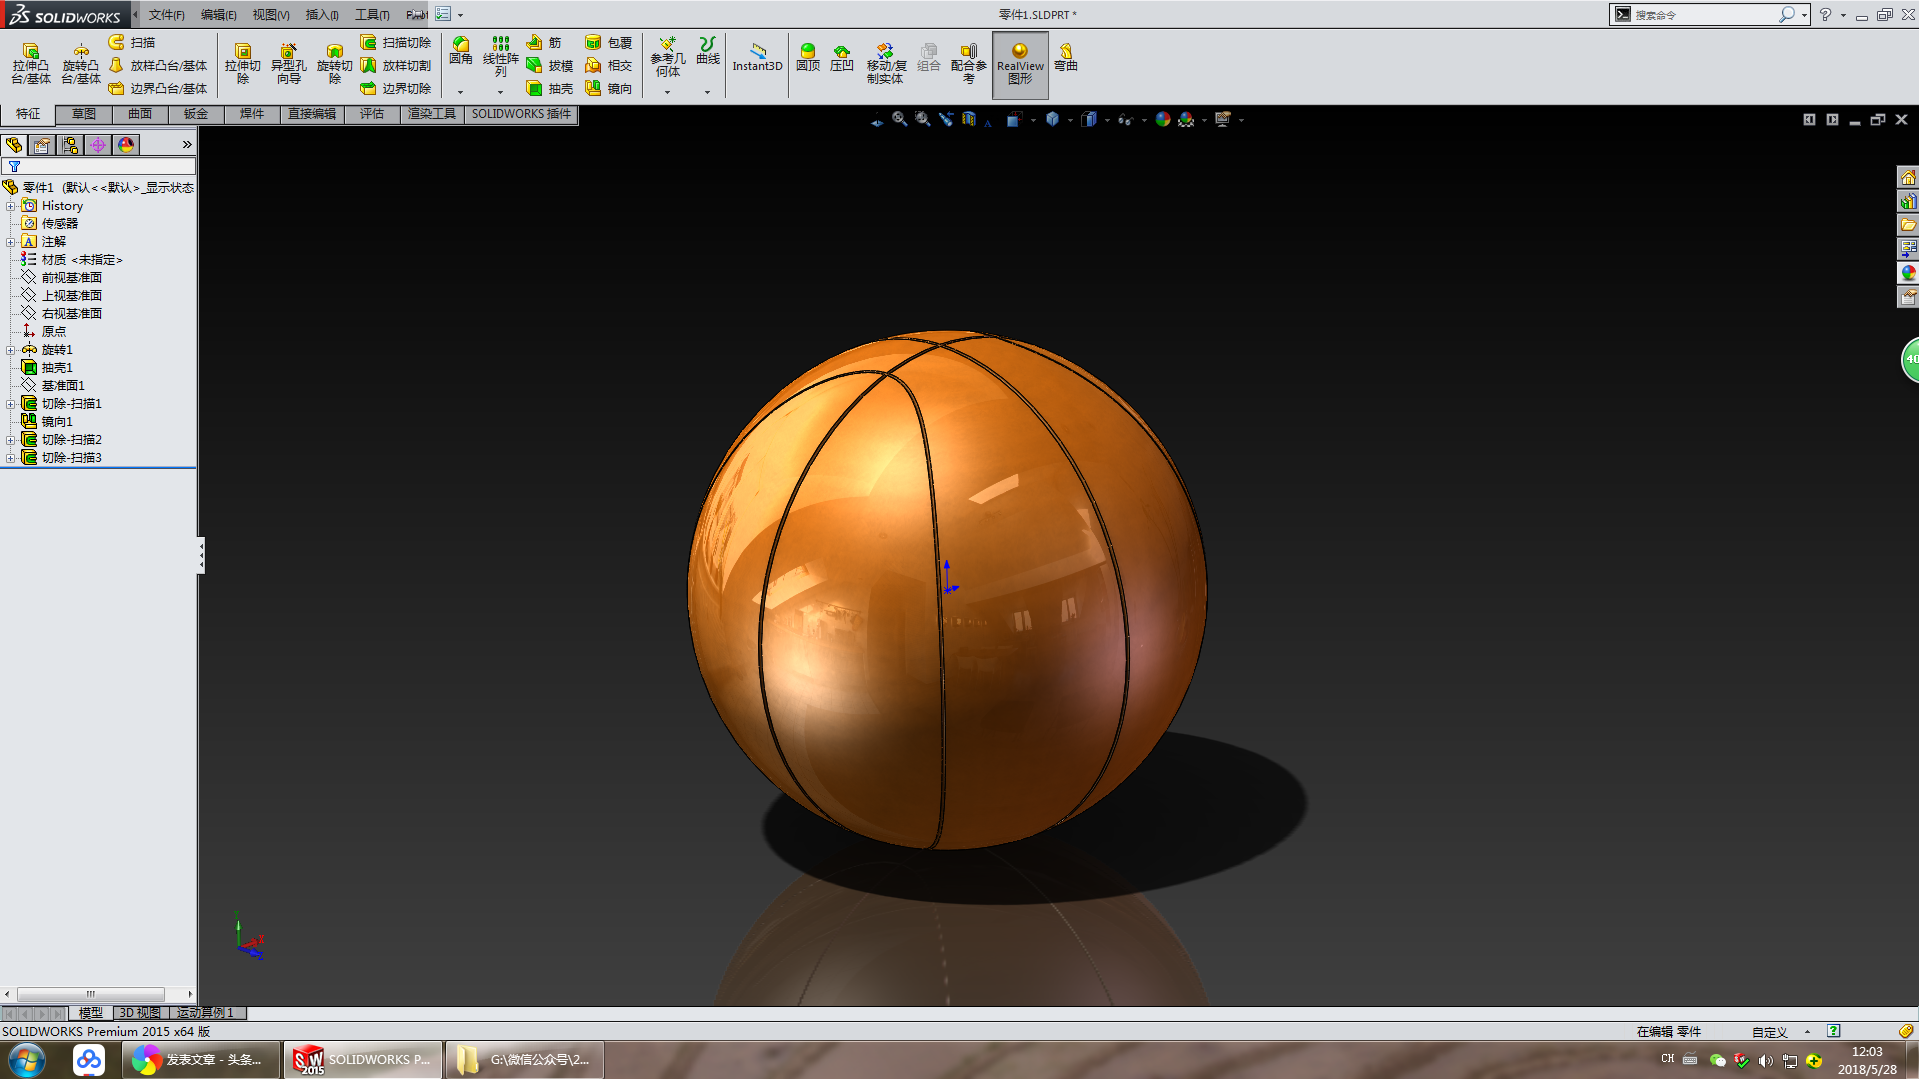
Task: Click the Loft Boss/Base (放样凸台/基体) tool
Action: click(x=158, y=65)
